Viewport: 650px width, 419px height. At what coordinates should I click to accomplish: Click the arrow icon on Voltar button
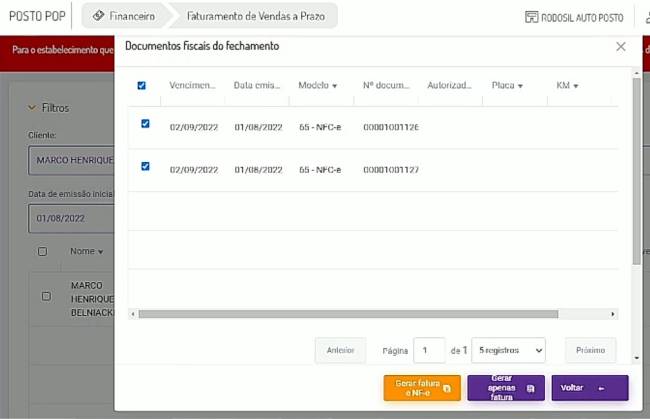pyautogui.click(x=601, y=388)
